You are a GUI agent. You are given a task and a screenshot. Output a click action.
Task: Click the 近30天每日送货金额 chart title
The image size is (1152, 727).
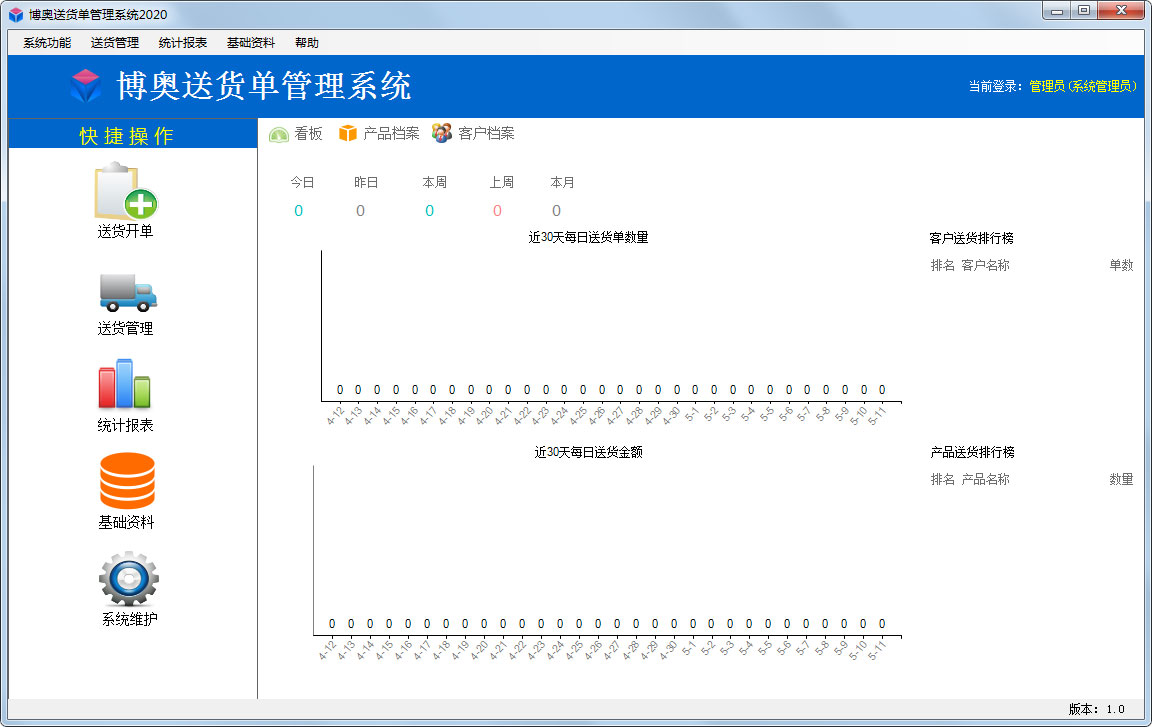tap(588, 452)
